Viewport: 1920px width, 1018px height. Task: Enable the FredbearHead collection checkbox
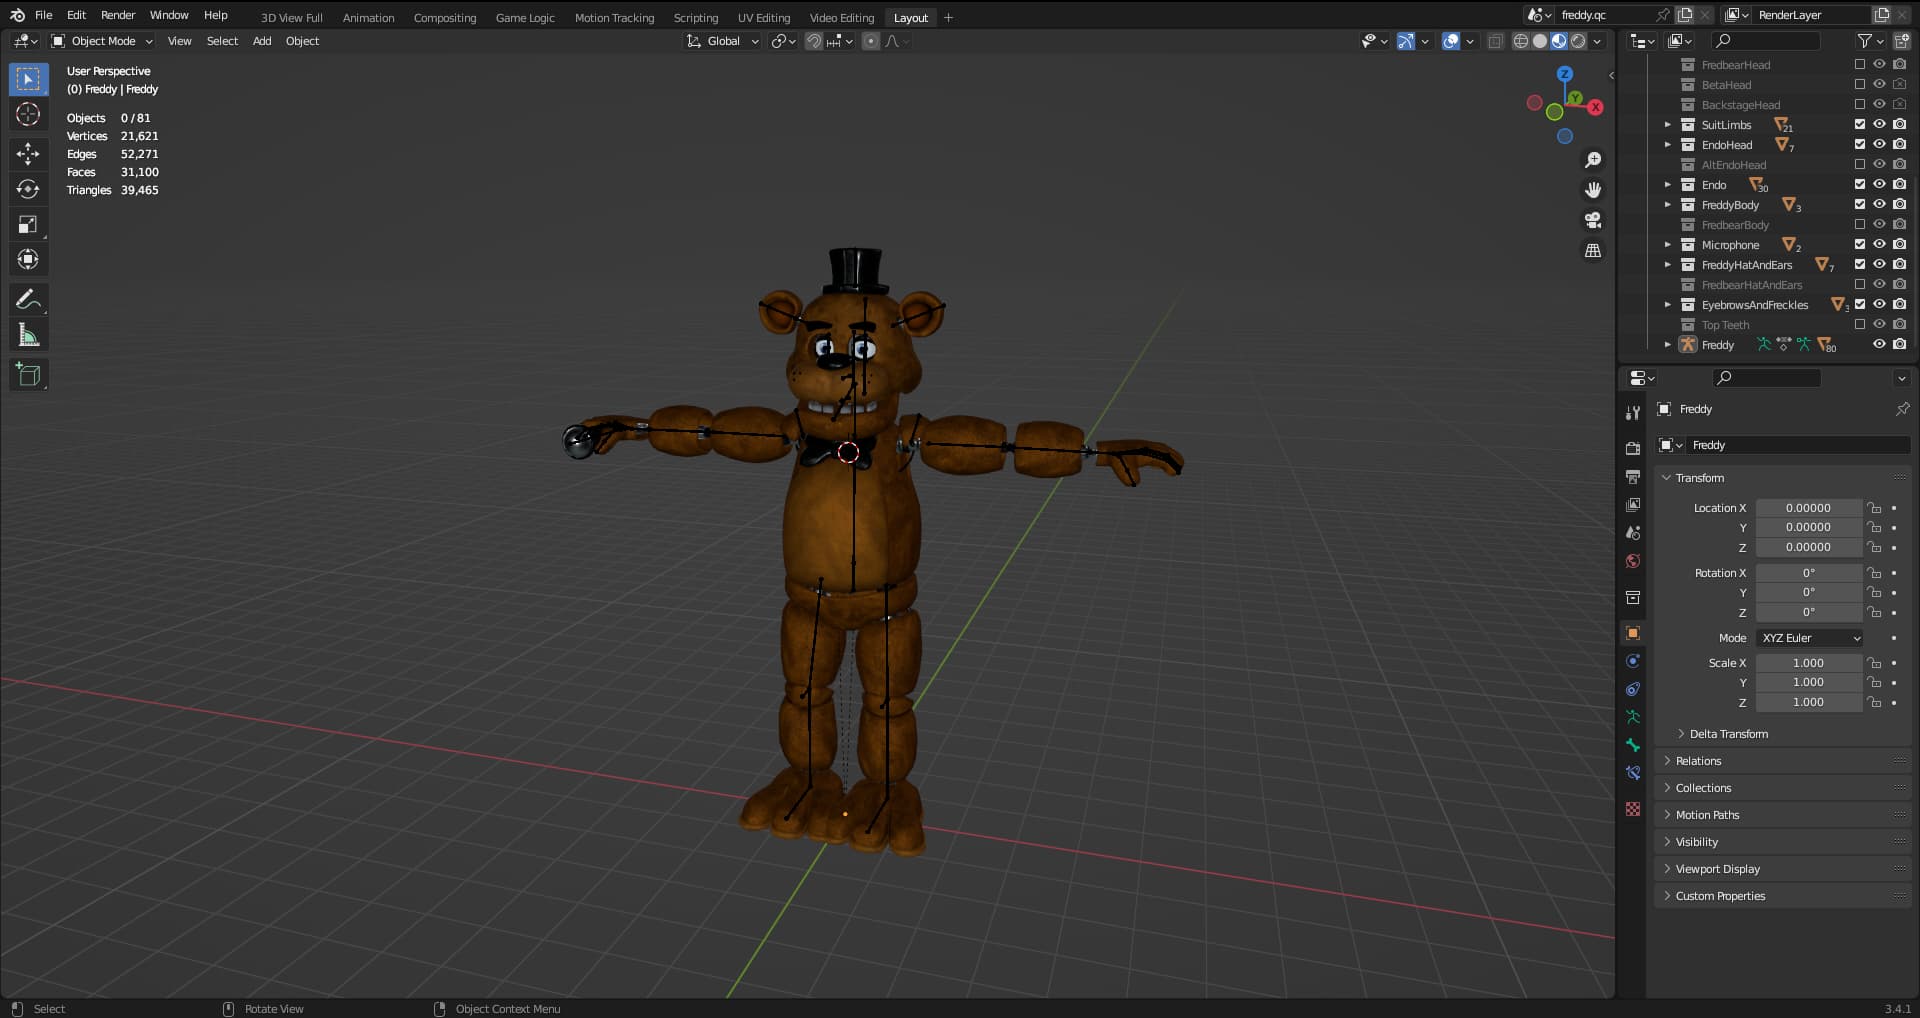(x=1860, y=64)
